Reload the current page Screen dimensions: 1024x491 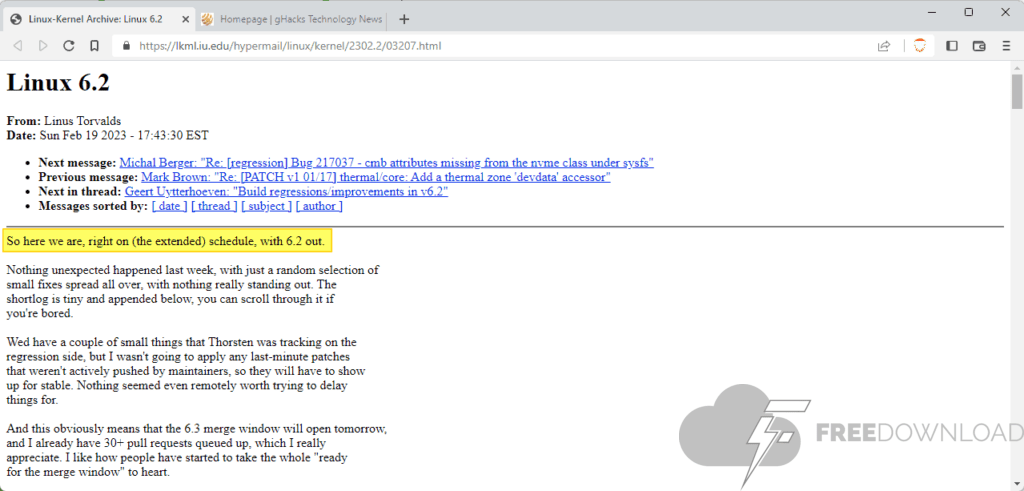point(69,46)
